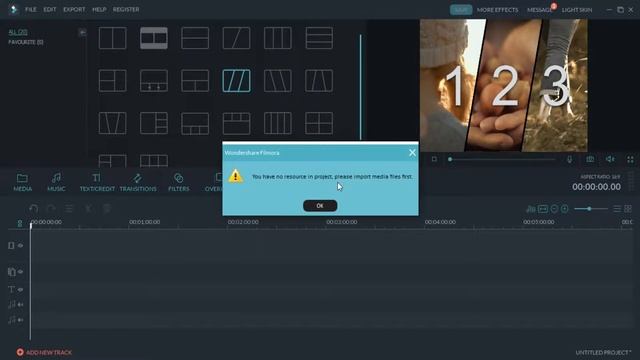Select the highlighted gray split-screen layout thumbnail
Viewport: 640px width, 360px height.
click(154, 38)
